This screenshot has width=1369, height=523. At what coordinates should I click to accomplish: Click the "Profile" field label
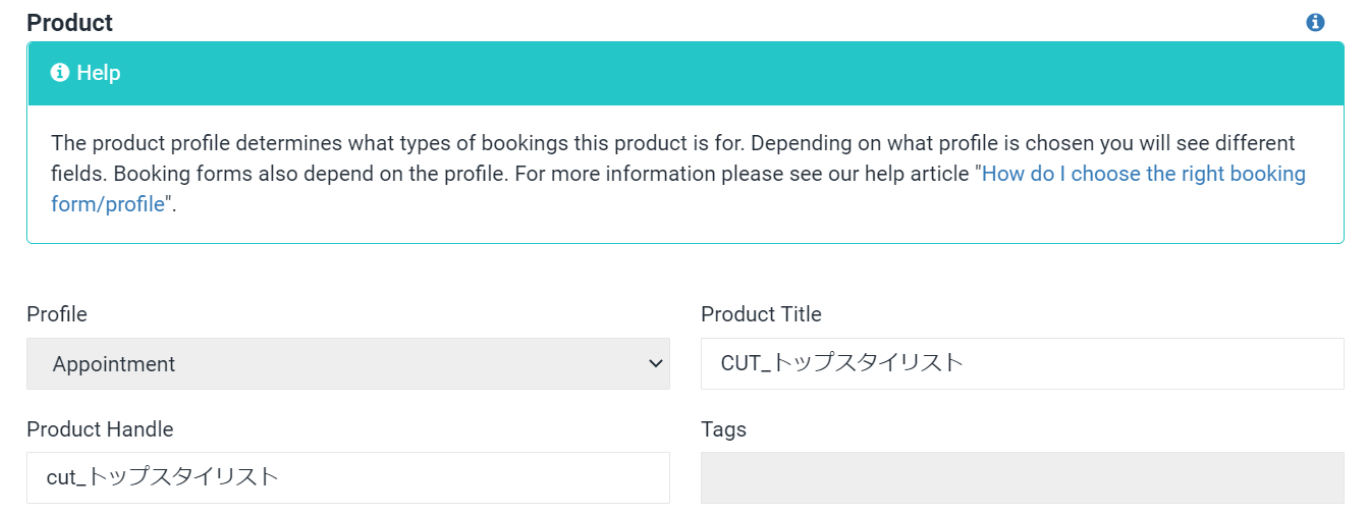(x=57, y=314)
